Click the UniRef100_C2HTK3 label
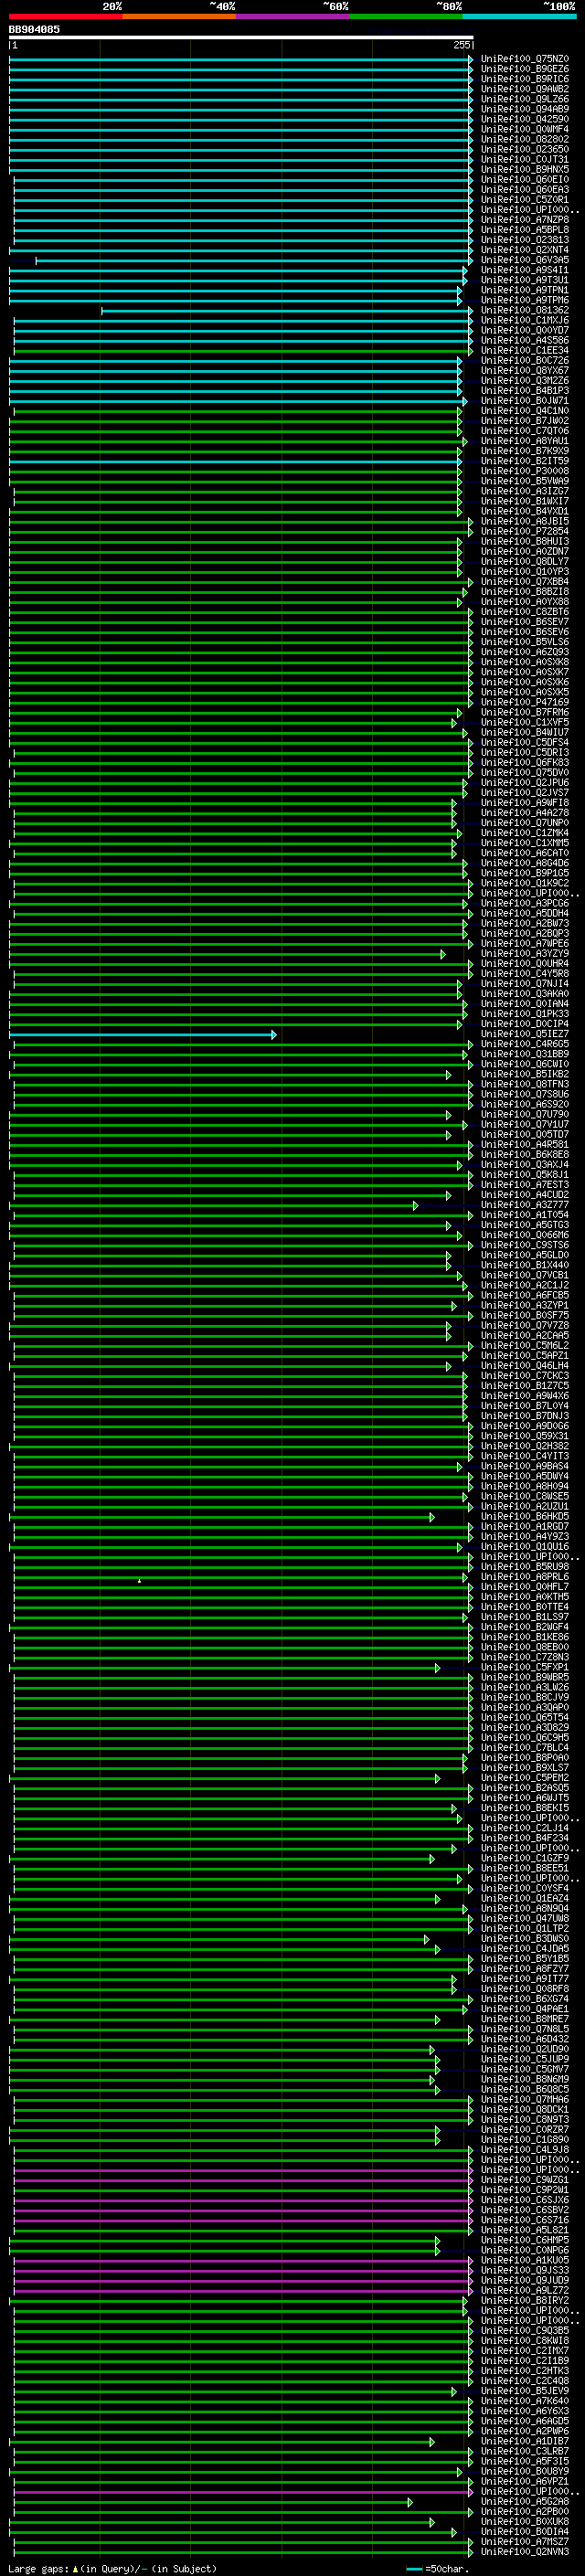This screenshot has height=2576, width=585. point(524,2371)
